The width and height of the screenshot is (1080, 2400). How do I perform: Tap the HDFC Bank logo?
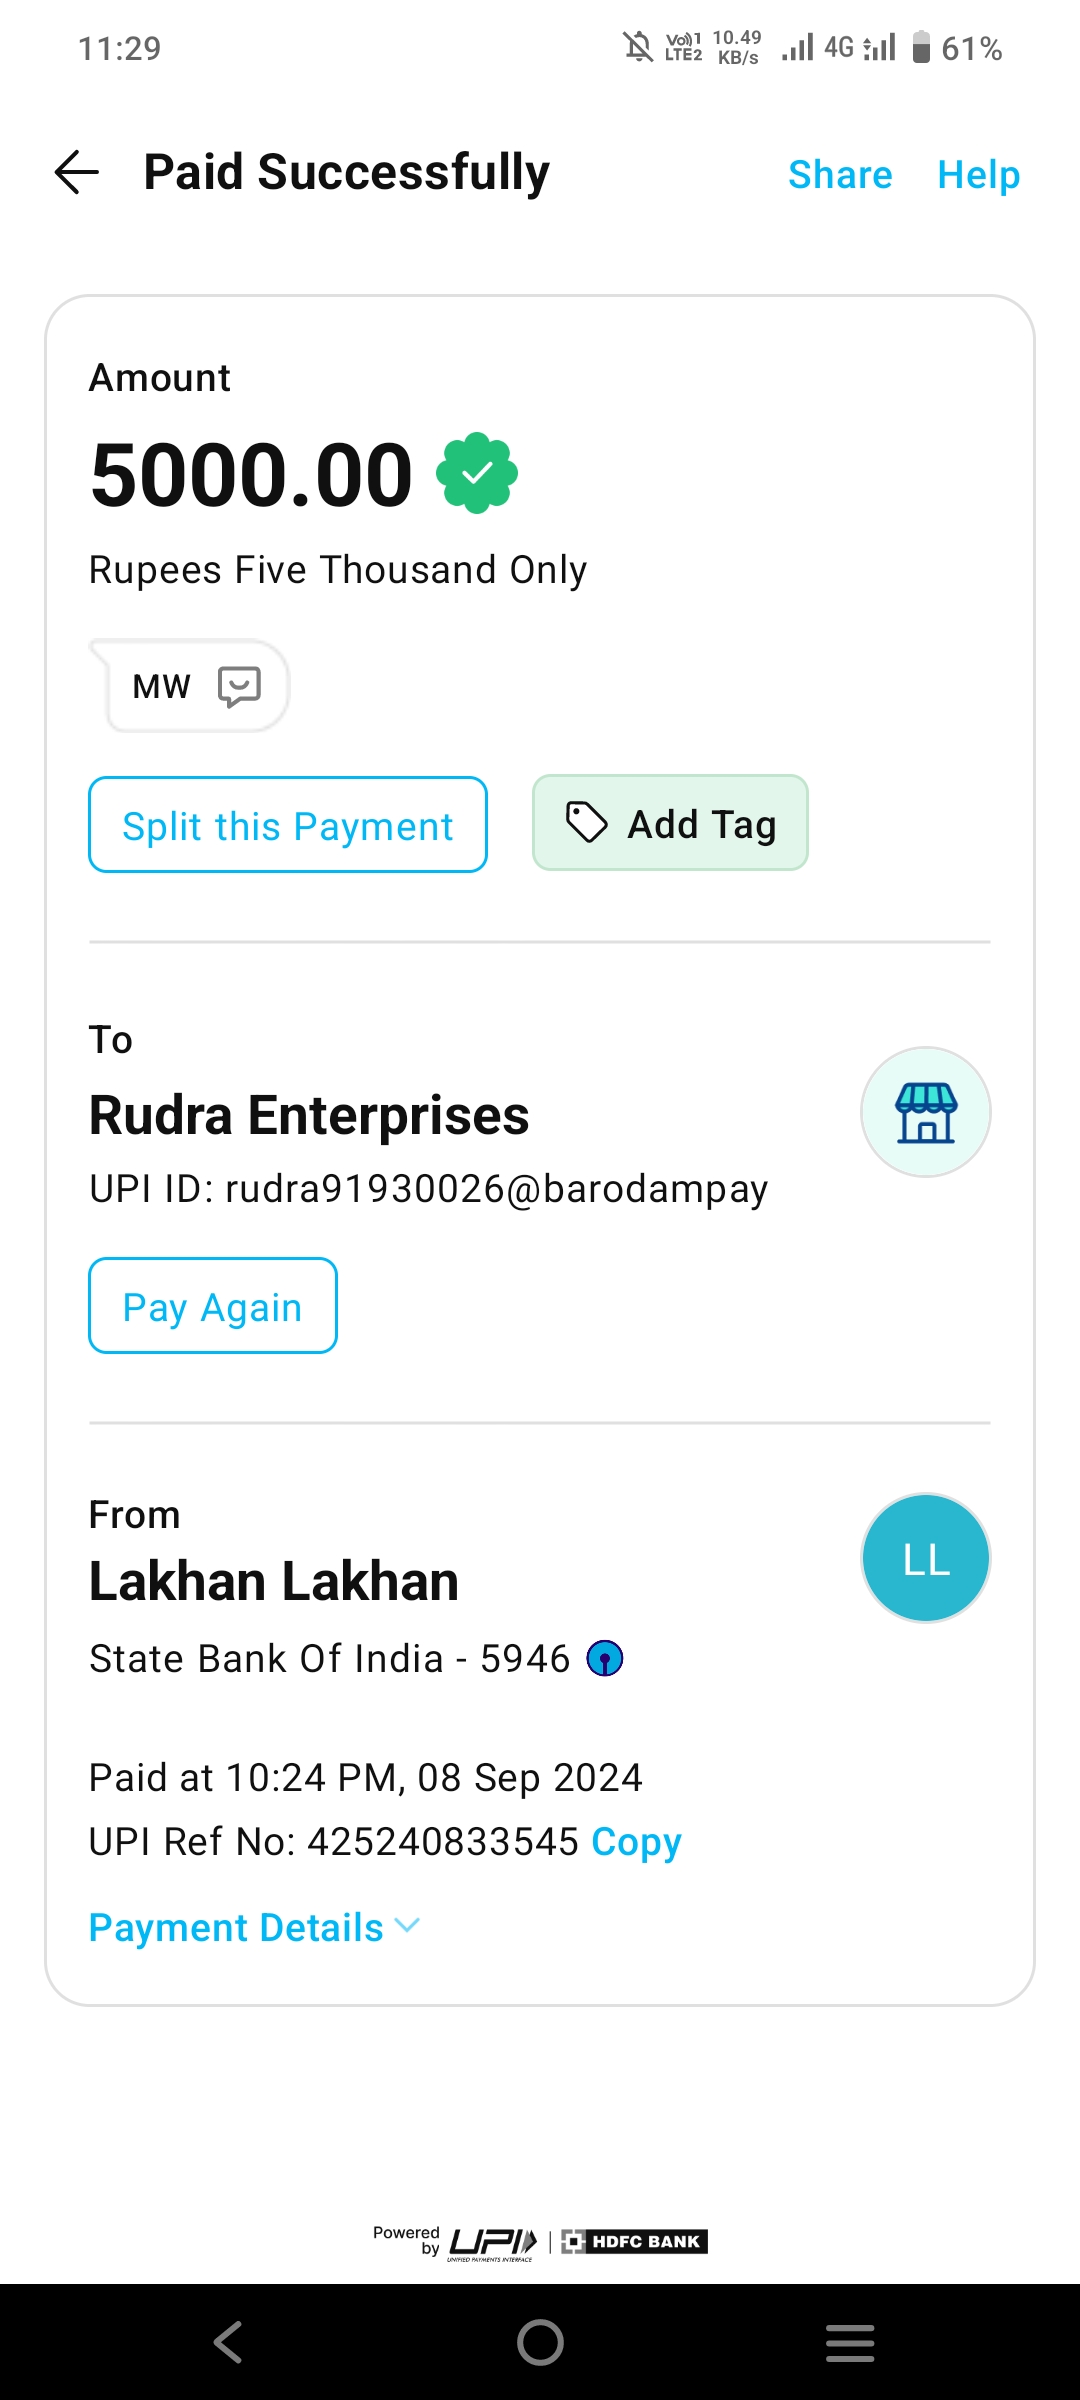click(634, 2242)
